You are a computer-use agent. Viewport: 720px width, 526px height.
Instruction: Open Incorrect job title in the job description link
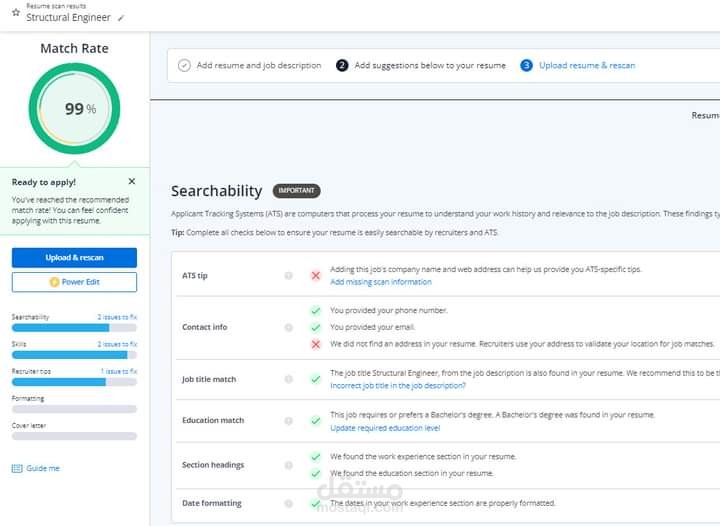(x=398, y=386)
